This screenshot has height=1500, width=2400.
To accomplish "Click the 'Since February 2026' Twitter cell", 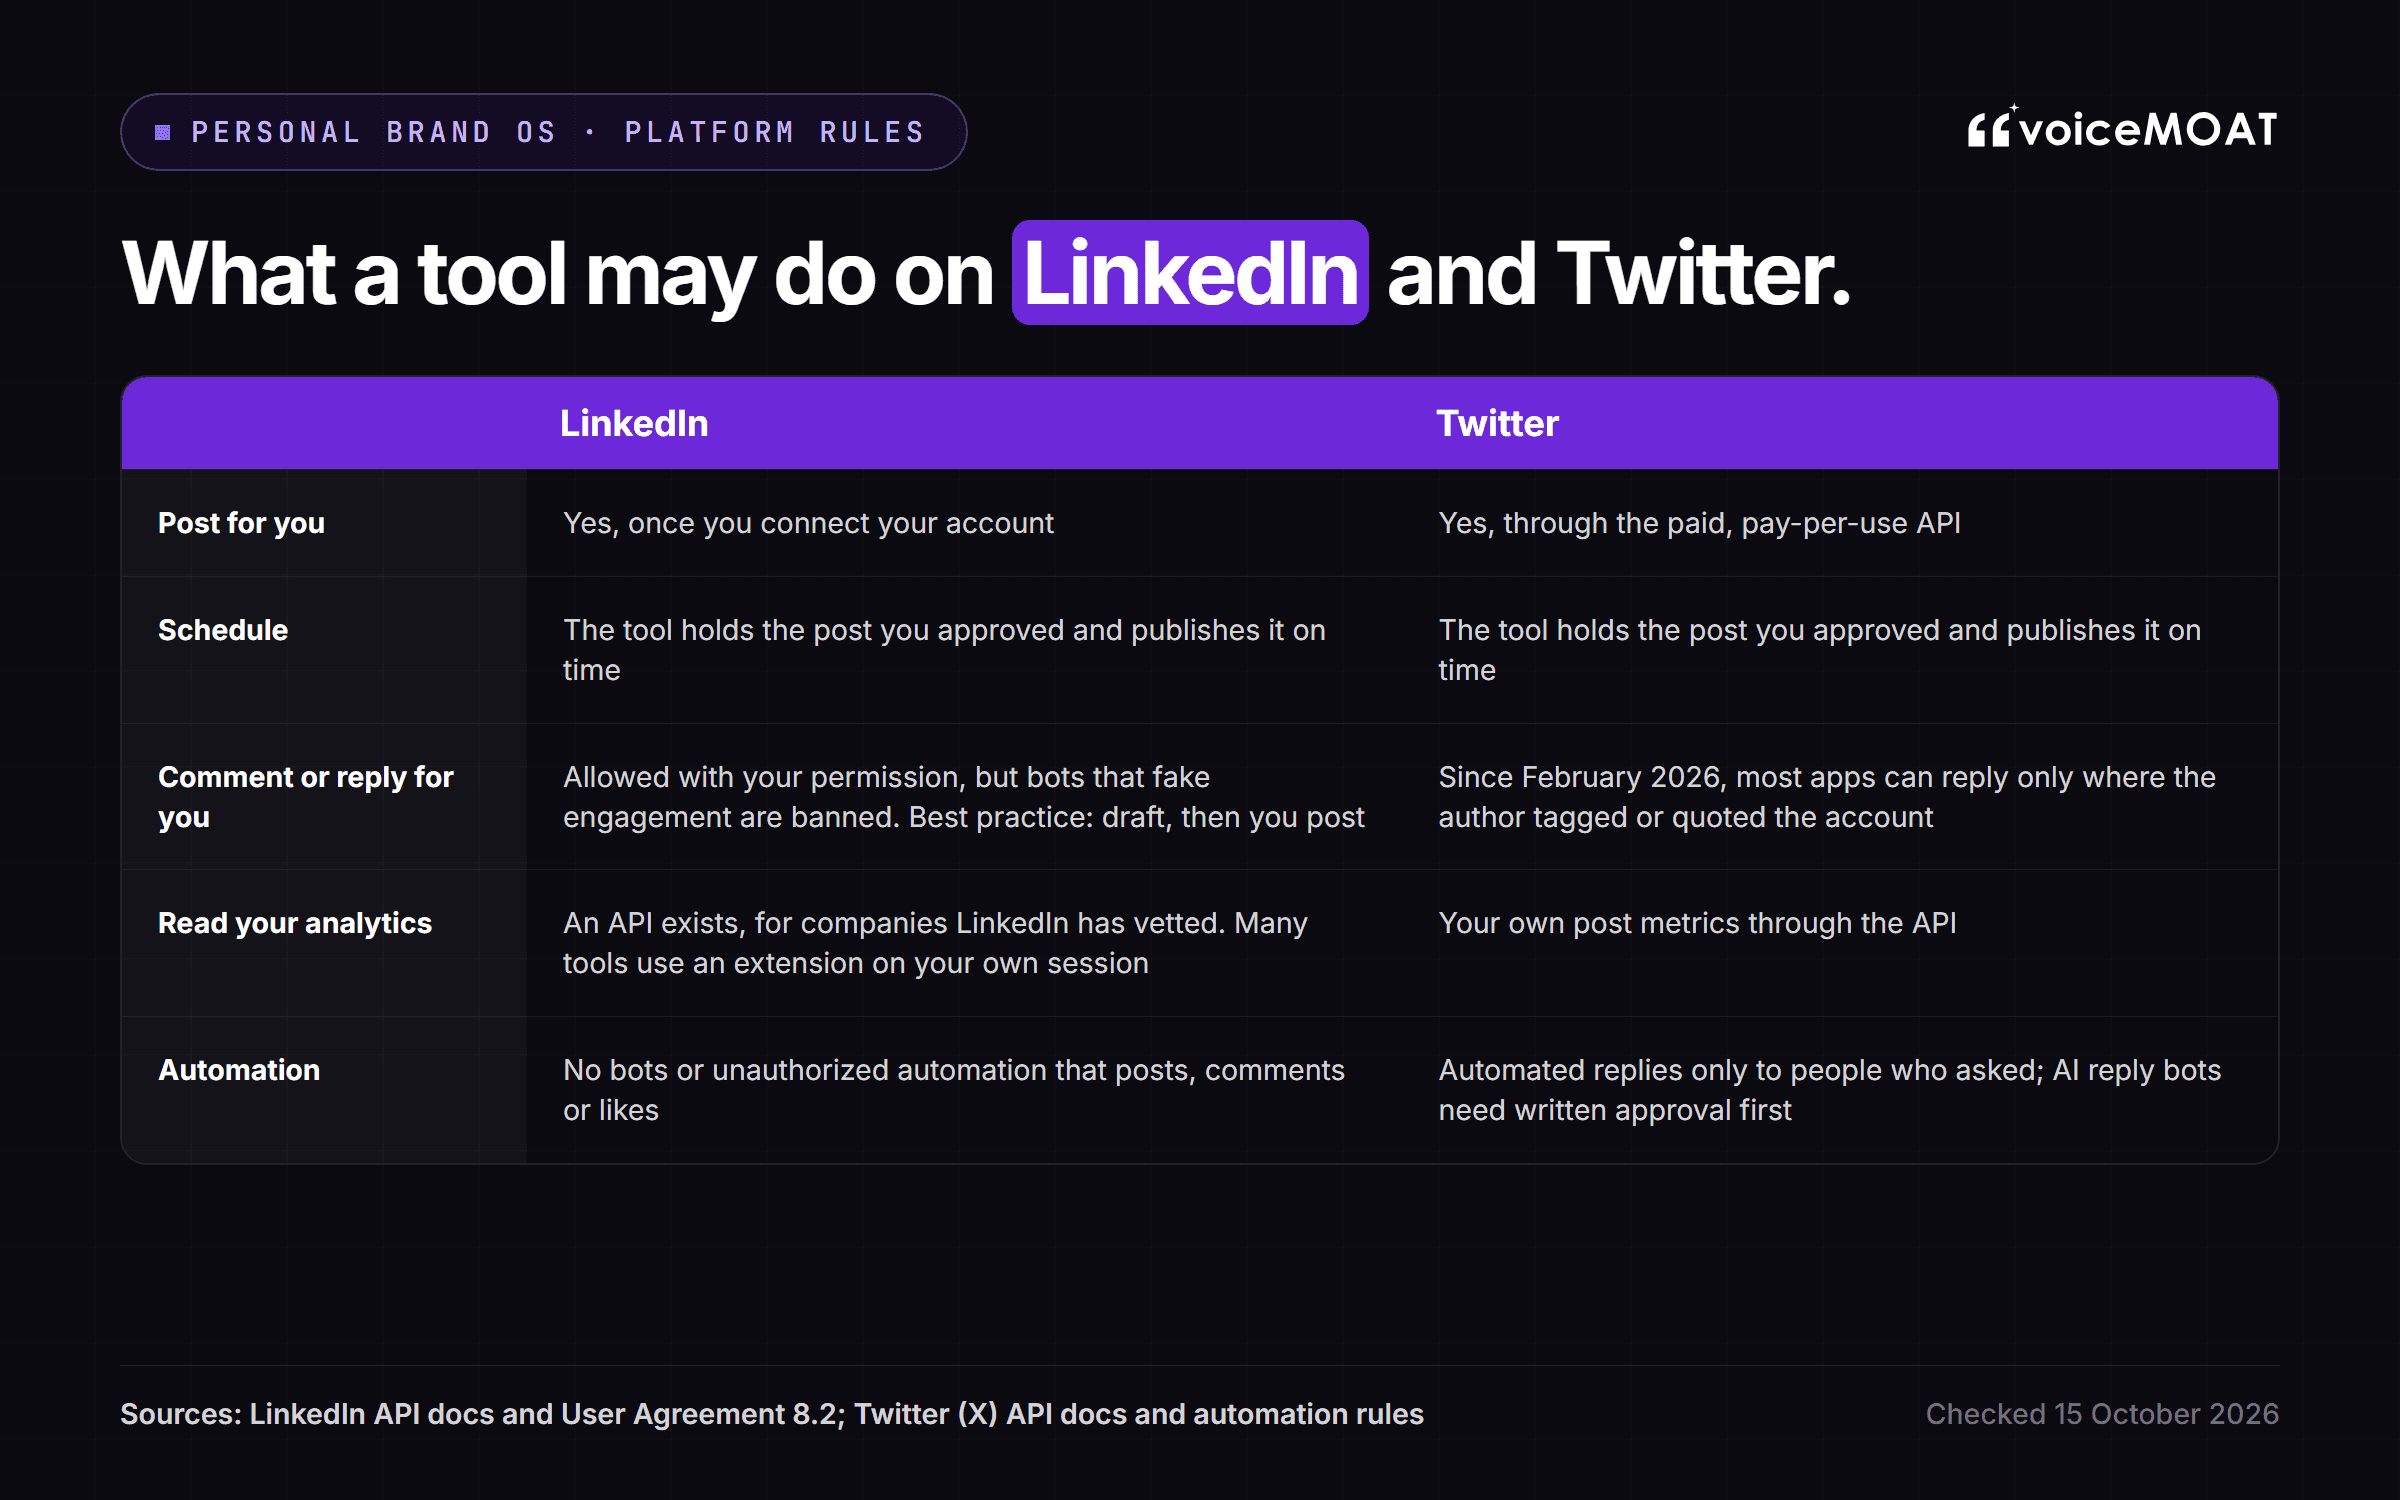I will click(1827, 797).
